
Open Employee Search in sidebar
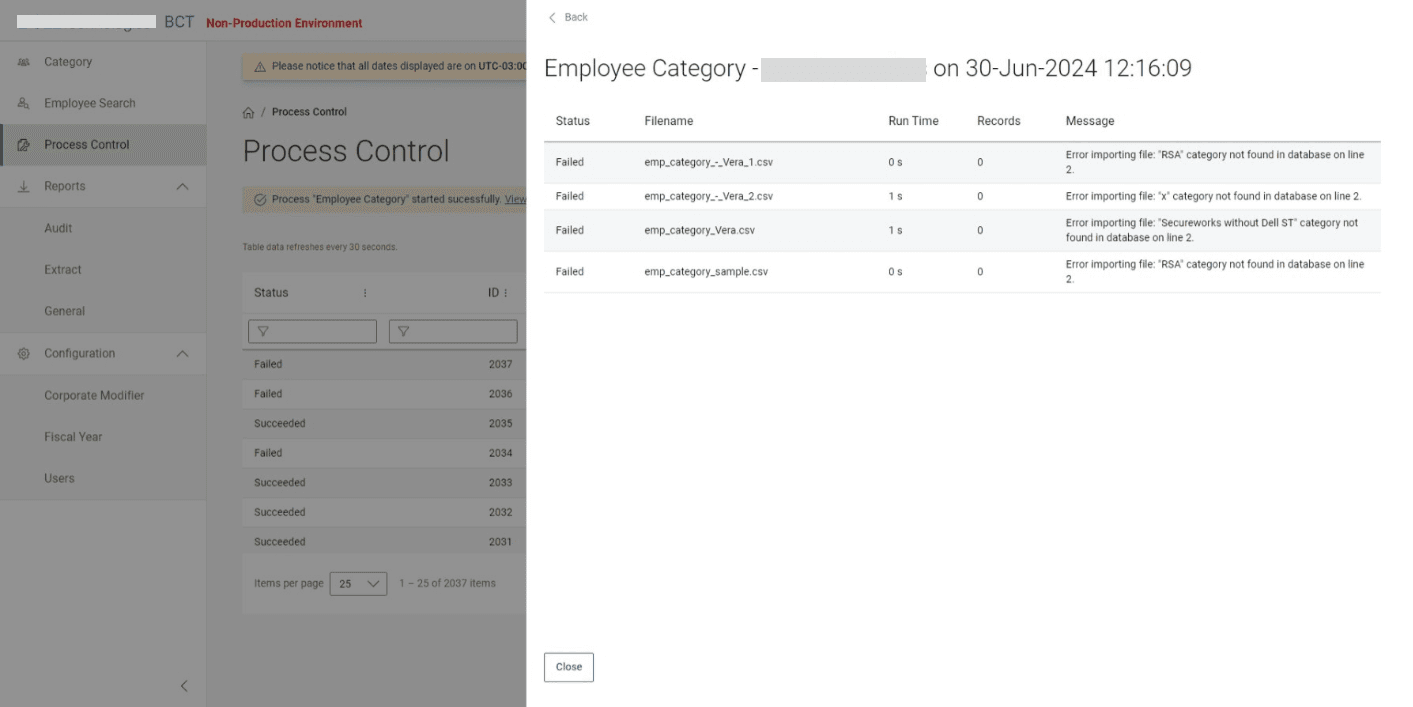click(103, 103)
